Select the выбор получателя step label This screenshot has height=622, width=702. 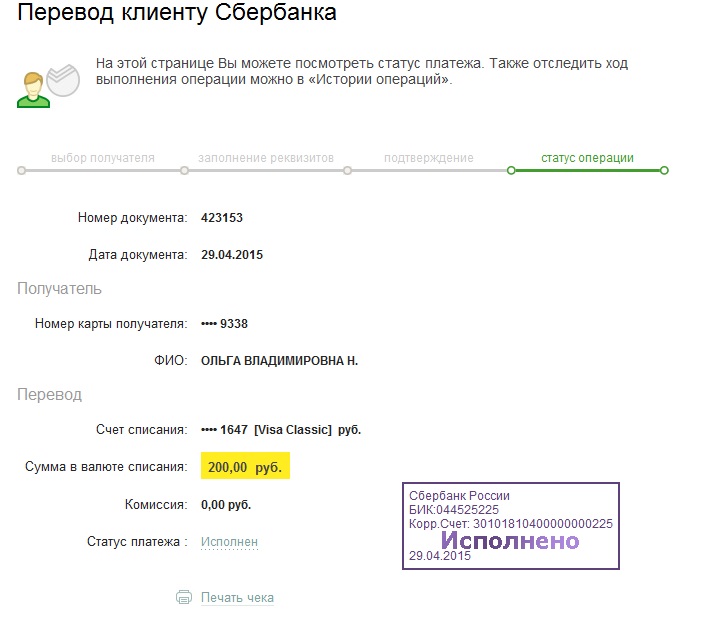pyautogui.click(x=103, y=158)
